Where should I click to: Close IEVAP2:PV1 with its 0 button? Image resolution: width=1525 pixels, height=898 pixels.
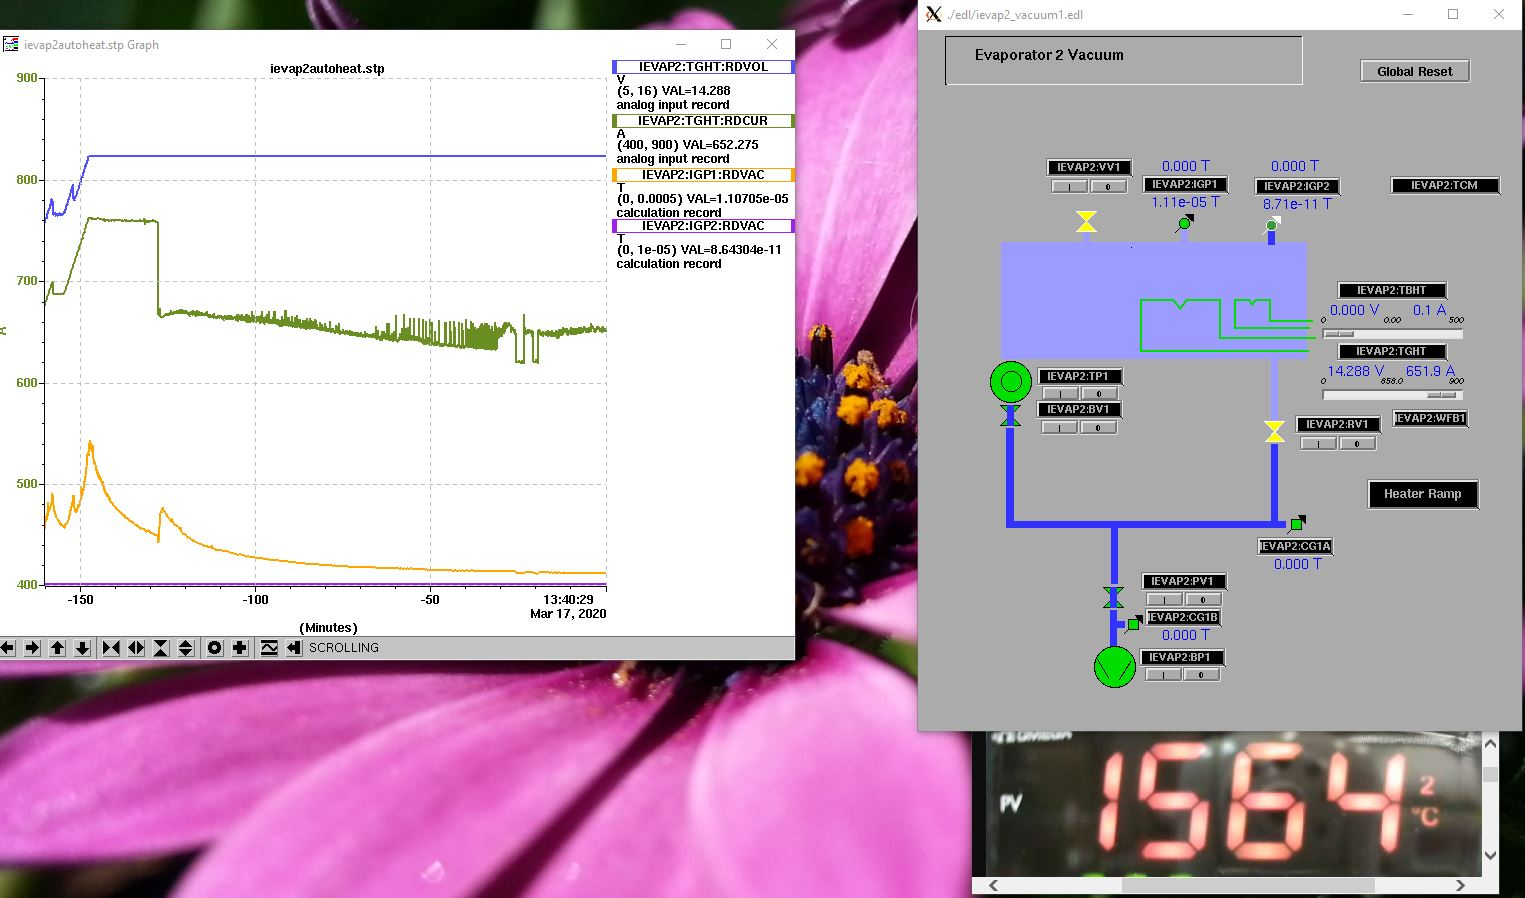coord(1203,600)
